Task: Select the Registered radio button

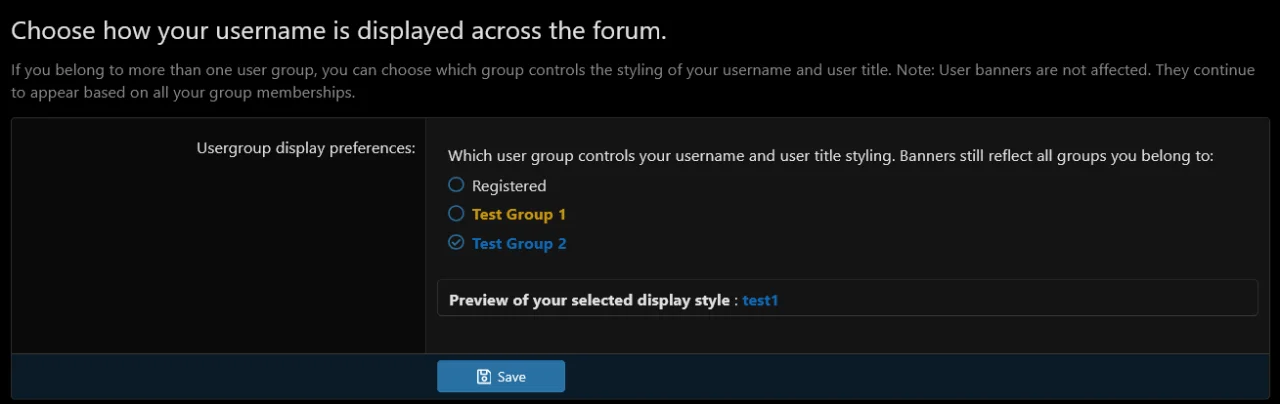Action: pos(456,185)
